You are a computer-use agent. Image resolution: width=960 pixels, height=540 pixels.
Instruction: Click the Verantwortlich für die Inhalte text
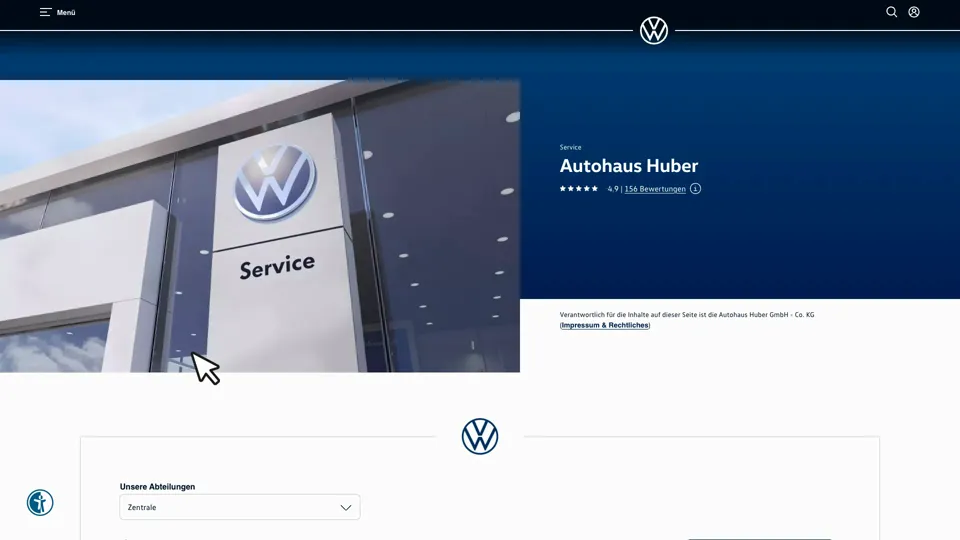686,315
